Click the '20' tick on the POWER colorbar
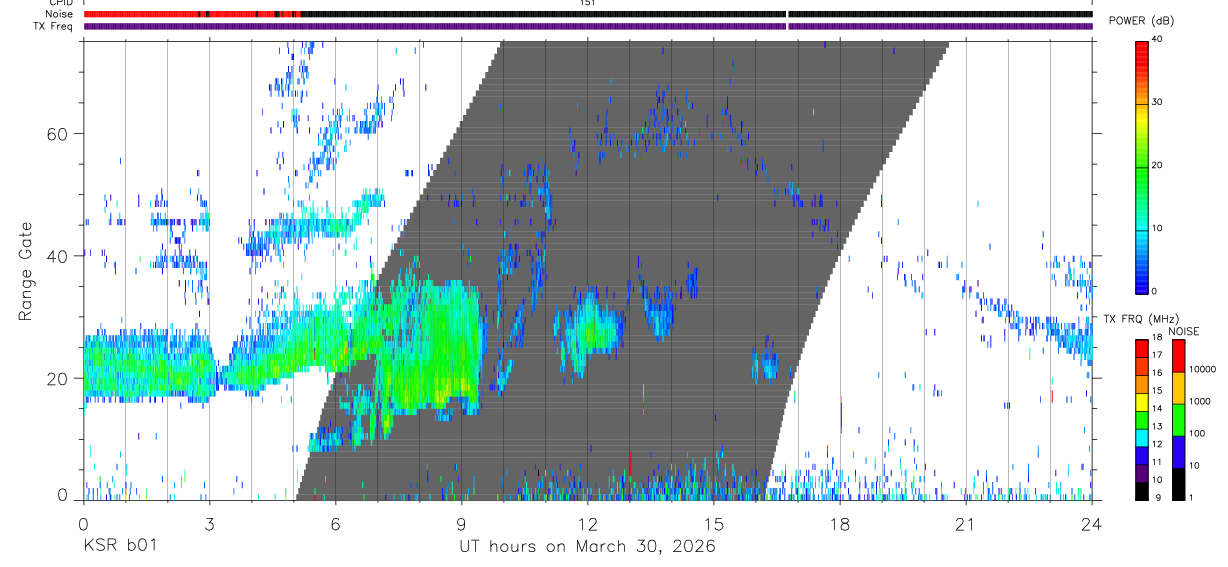Image resolution: width=1228 pixels, height=567 pixels. click(x=1158, y=166)
